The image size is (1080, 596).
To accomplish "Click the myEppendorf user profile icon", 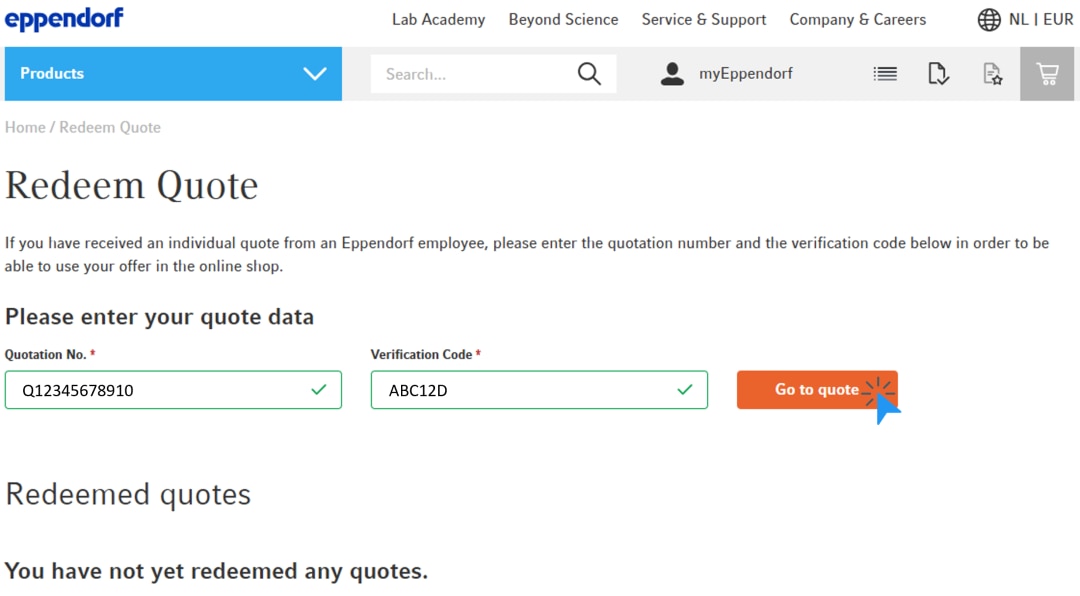I will click(x=672, y=74).
